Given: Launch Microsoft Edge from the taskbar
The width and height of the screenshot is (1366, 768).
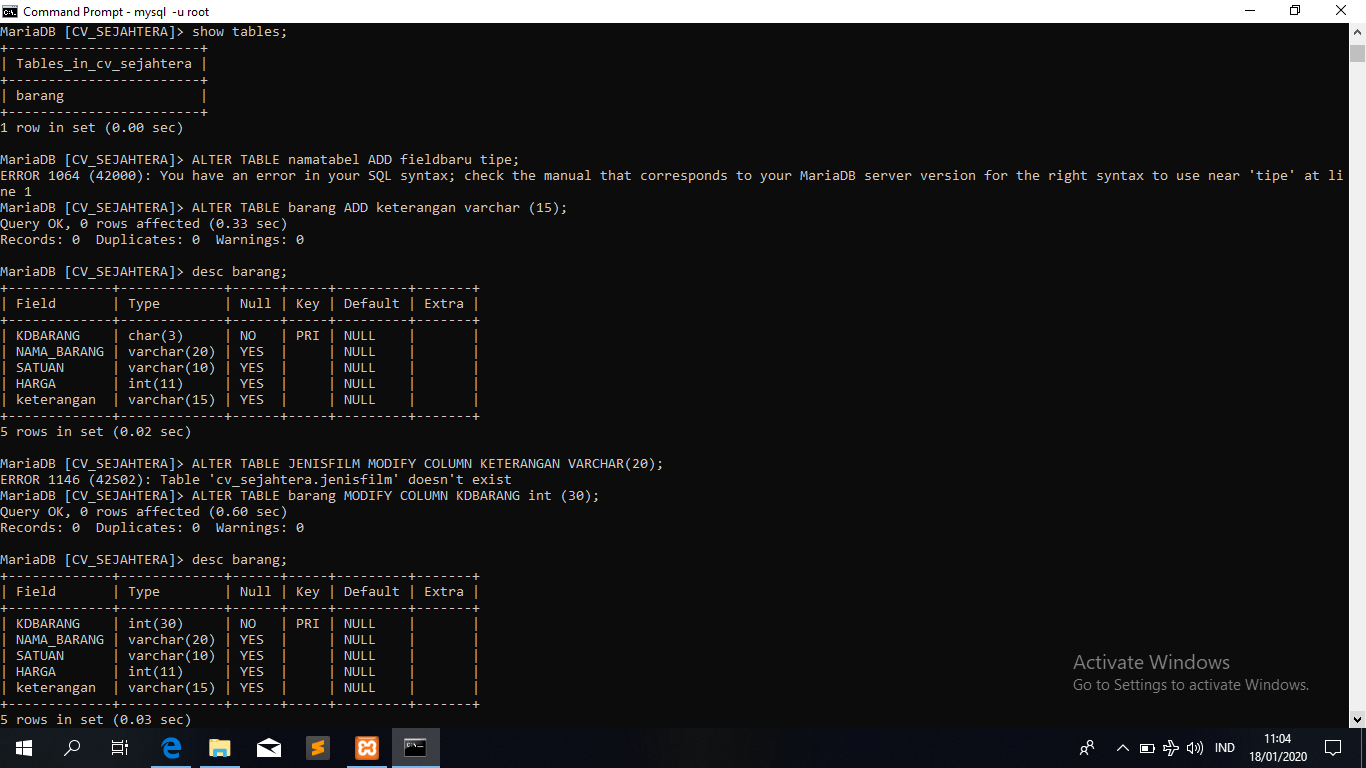Looking at the screenshot, I should click(x=171, y=747).
